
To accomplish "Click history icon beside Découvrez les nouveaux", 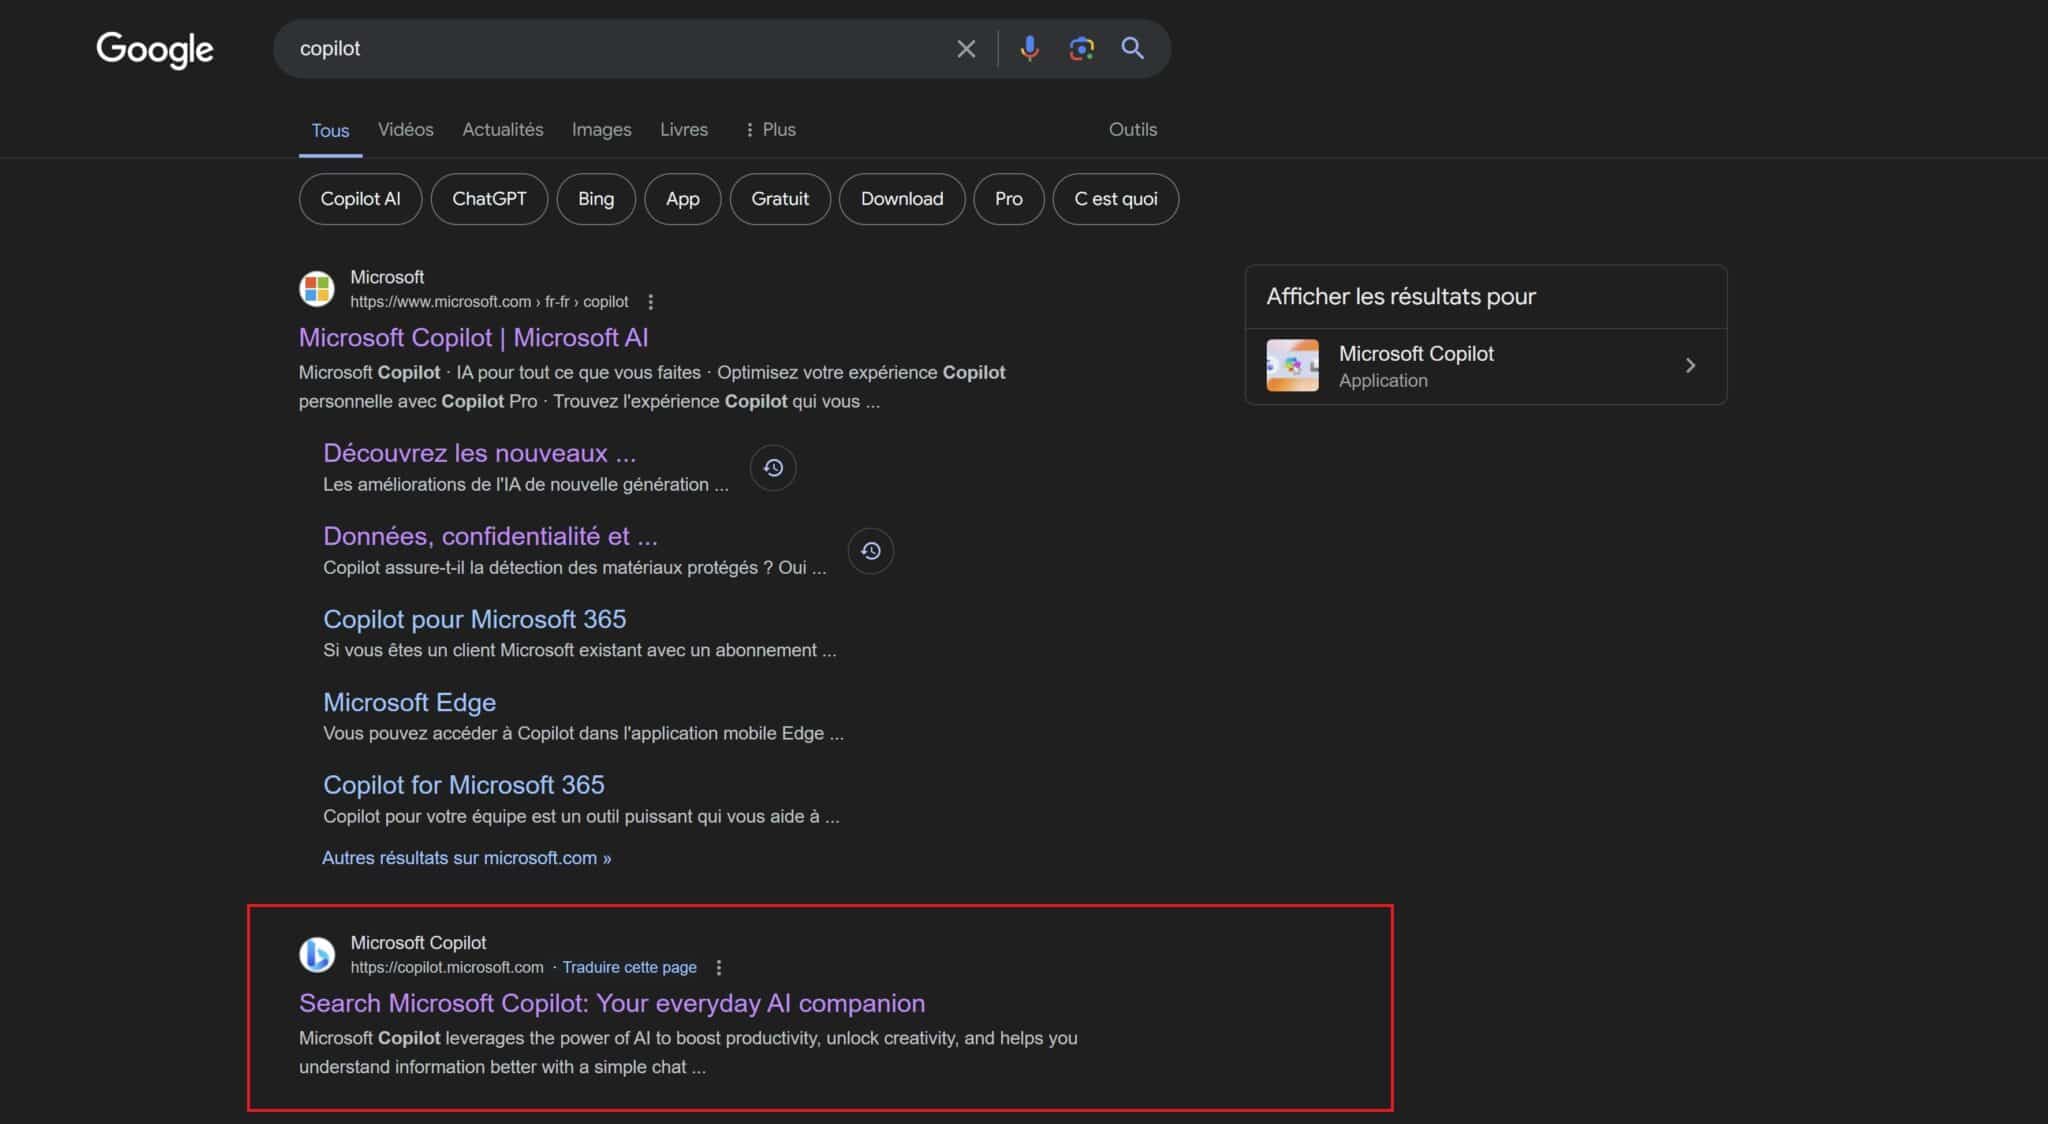I will coord(773,467).
